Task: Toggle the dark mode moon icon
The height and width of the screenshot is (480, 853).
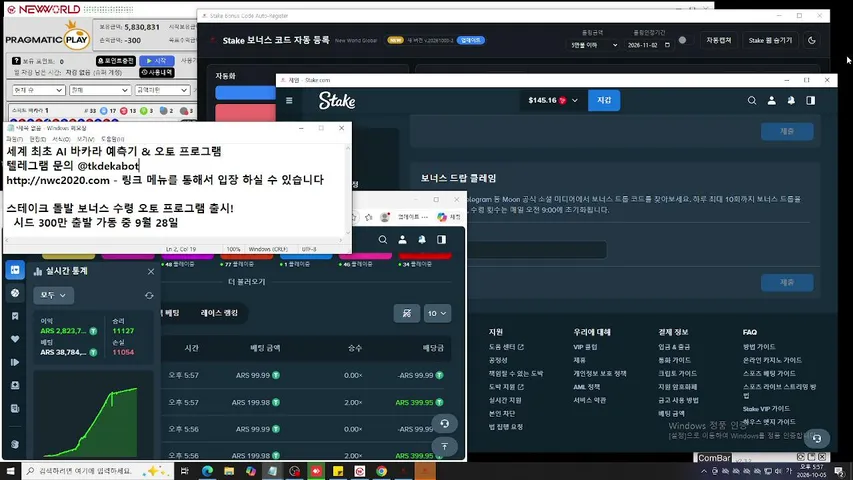Action: (x=812, y=40)
